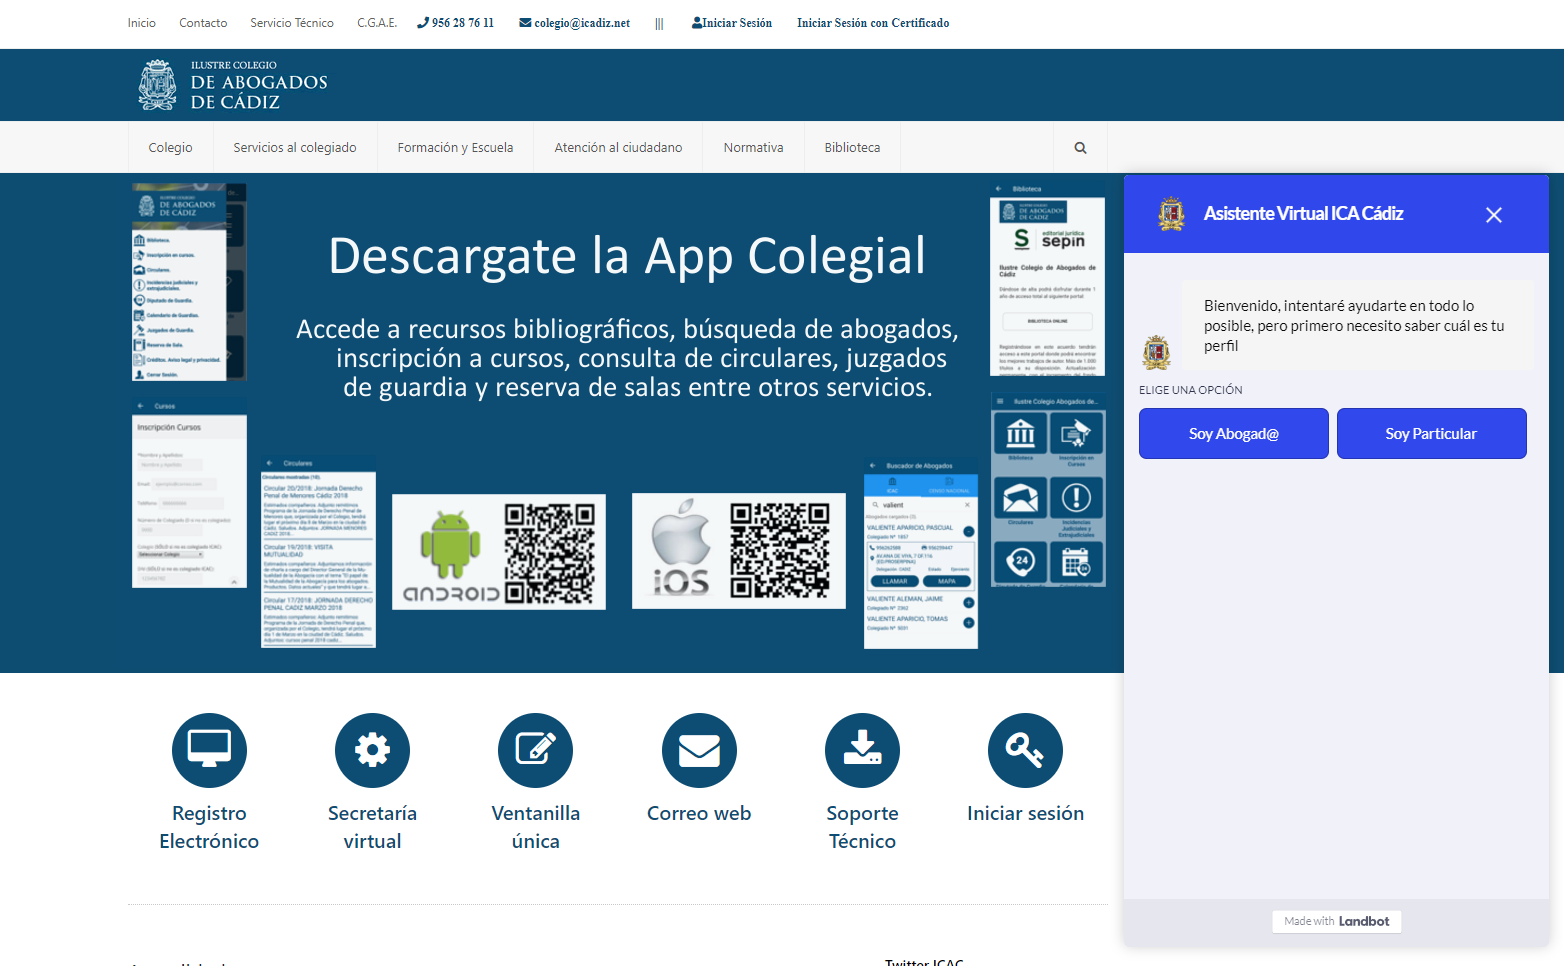
Task: Click the Soporte Técnico download icon
Action: point(862,750)
